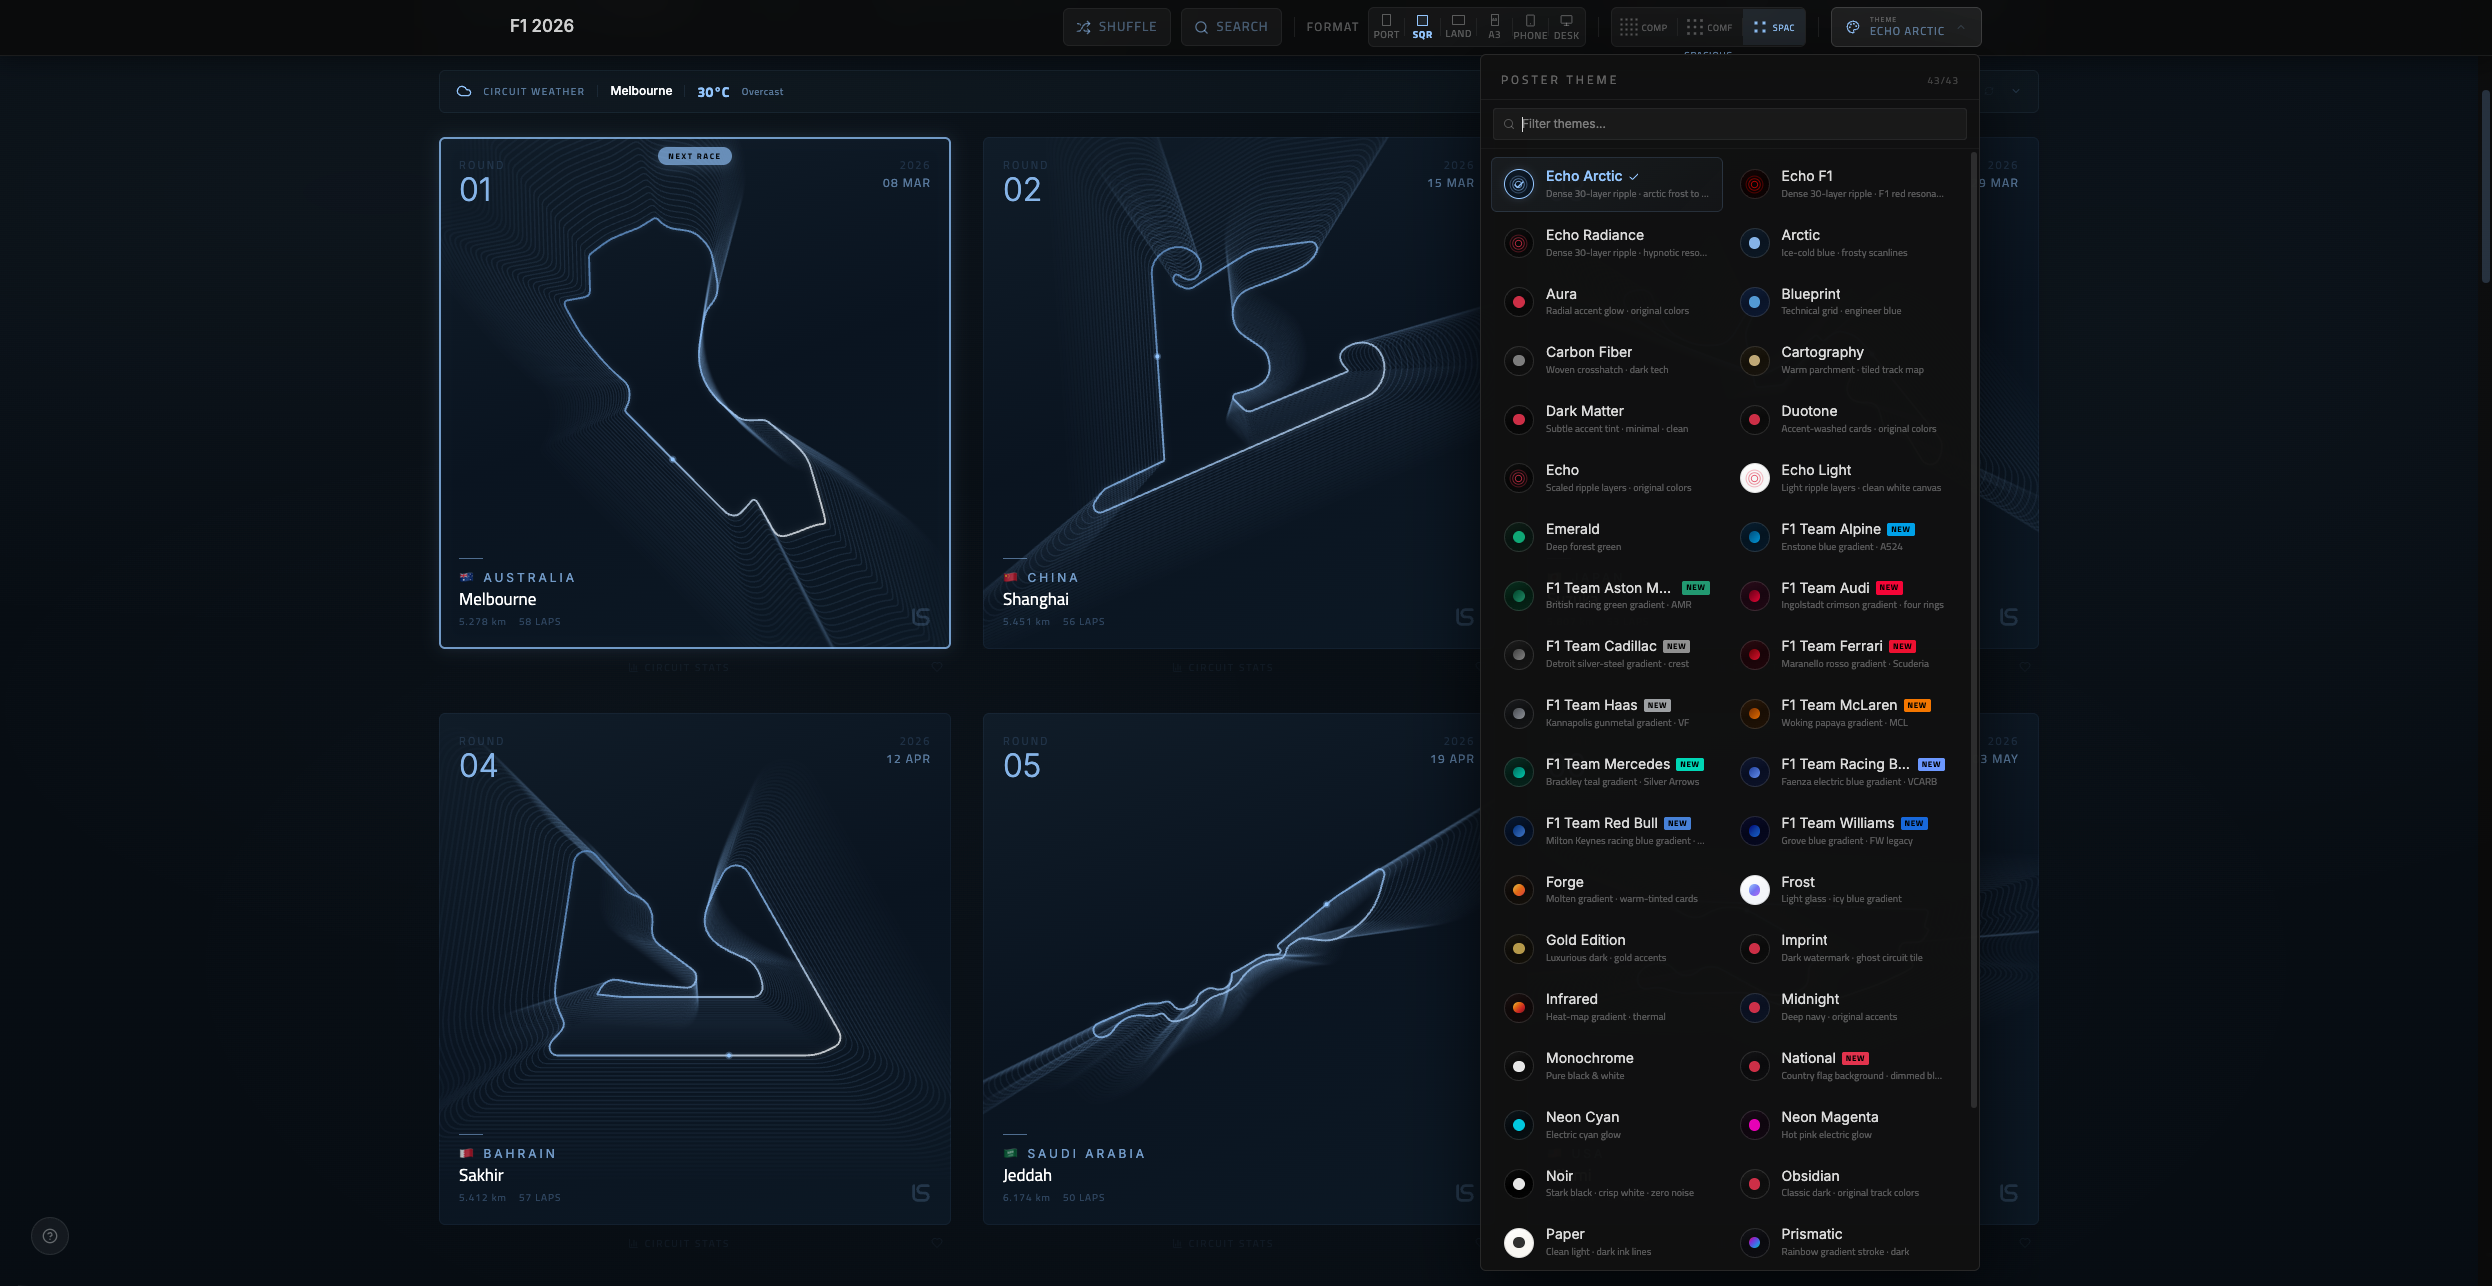Set COMP compact density toggle

[x=1643, y=27]
